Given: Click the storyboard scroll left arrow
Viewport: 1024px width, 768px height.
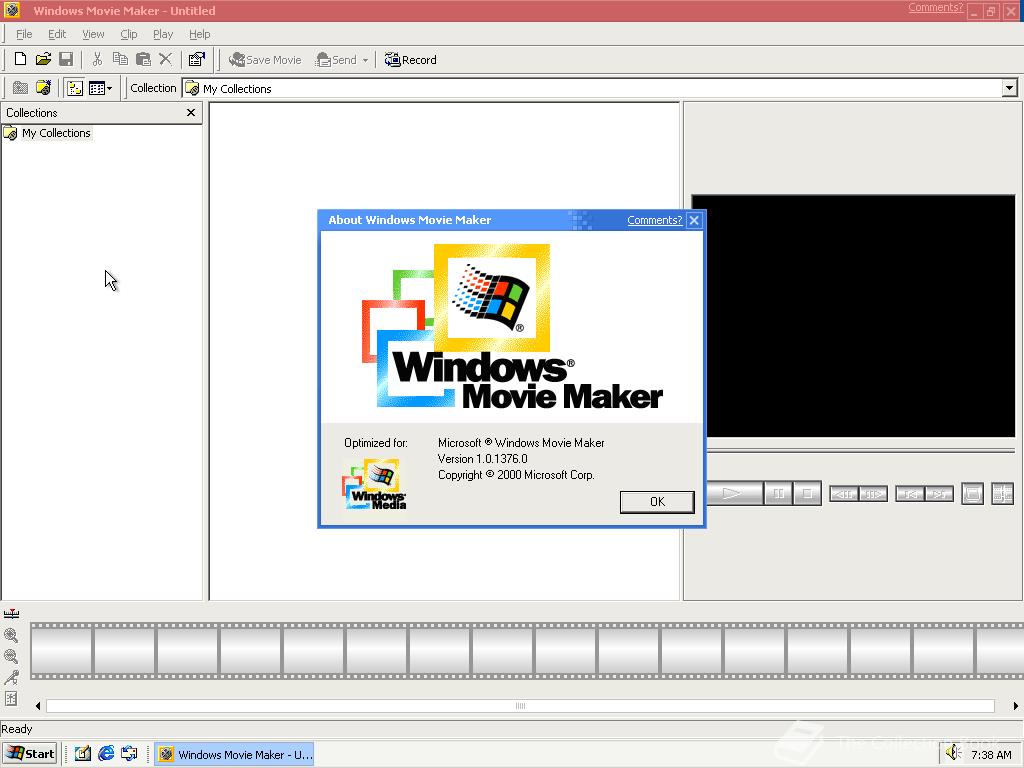Looking at the screenshot, I should coord(38,706).
